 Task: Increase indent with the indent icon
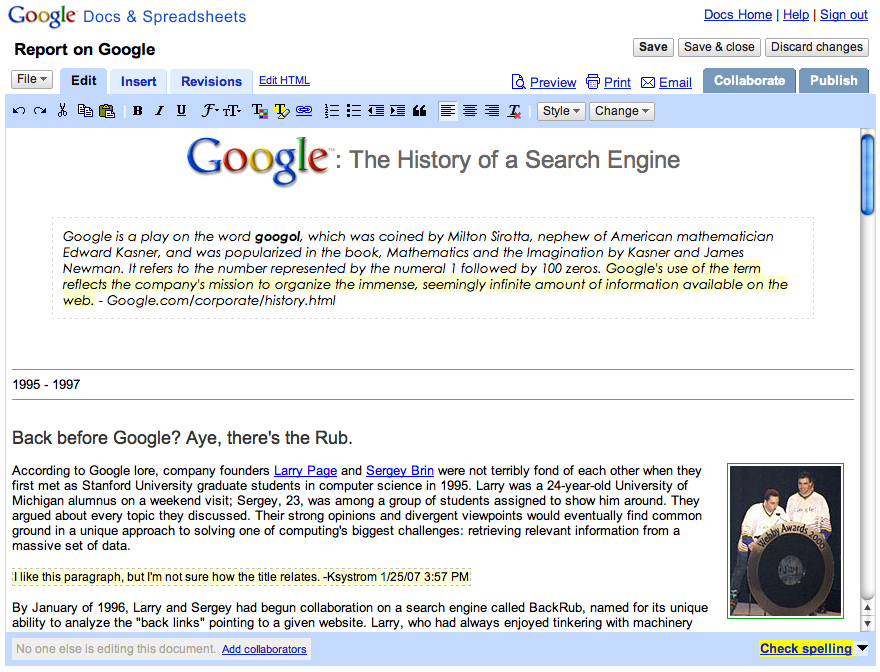tap(397, 111)
